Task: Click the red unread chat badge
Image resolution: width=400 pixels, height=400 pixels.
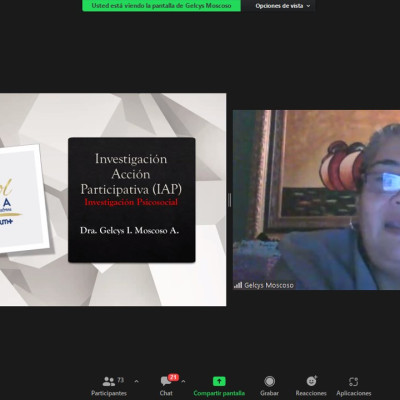Action: click(173, 377)
